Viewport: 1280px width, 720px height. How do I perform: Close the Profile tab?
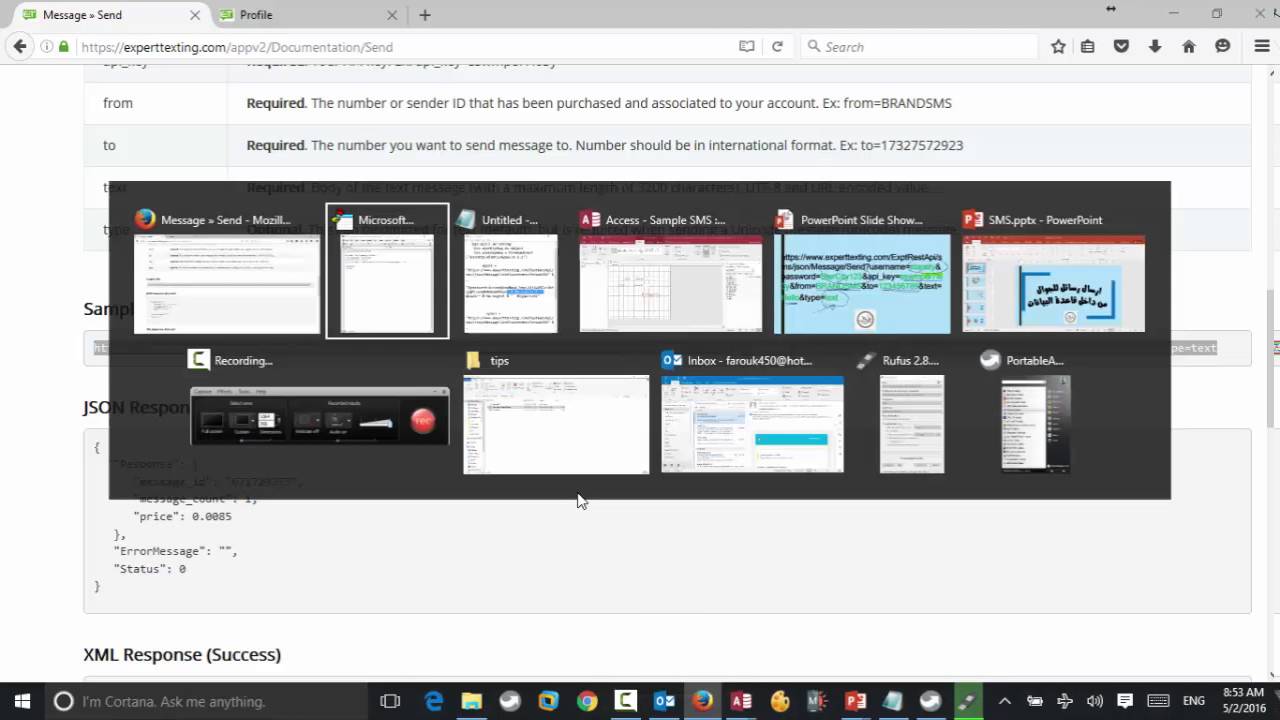pos(392,15)
